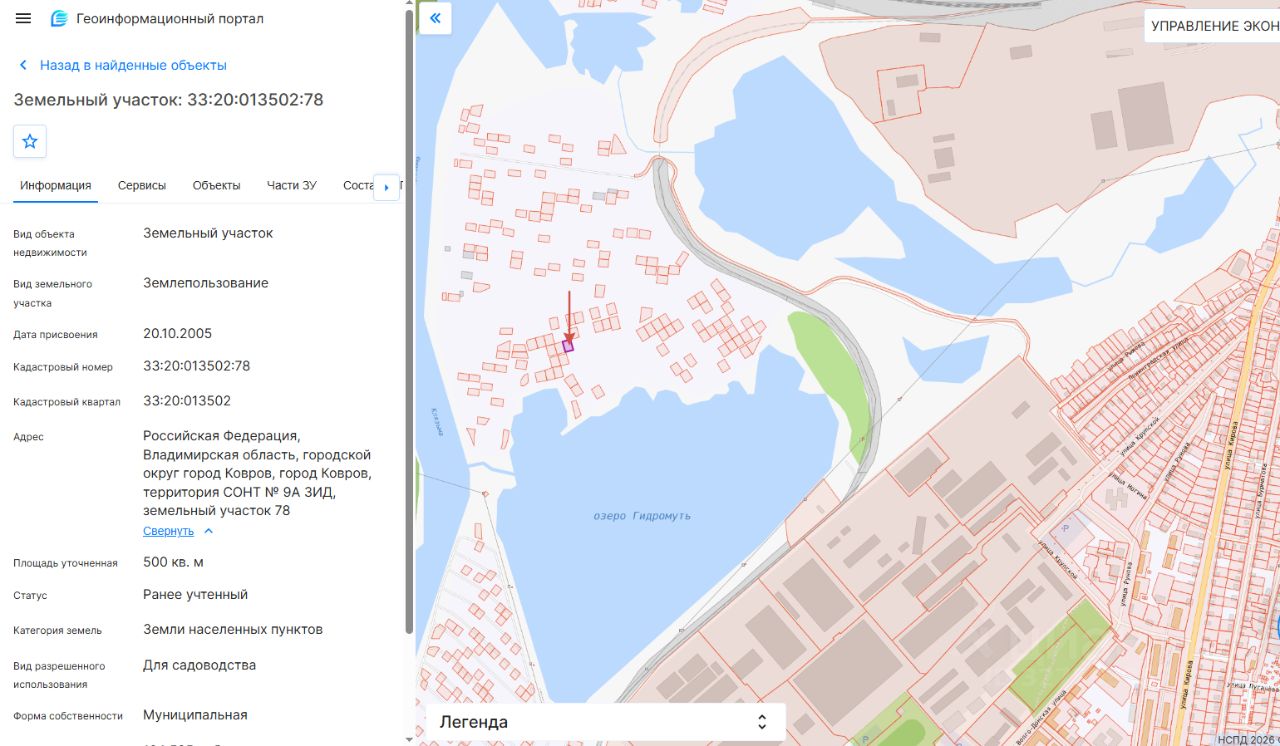Go back via the left arrow icon
The height and width of the screenshot is (746, 1280).
(x=23, y=65)
